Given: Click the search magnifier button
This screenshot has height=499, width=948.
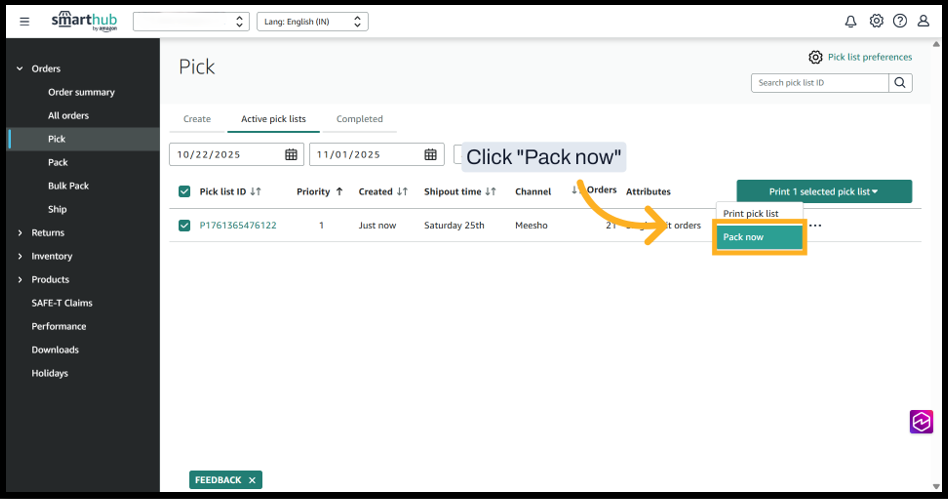Looking at the screenshot, I should point(900,83).
